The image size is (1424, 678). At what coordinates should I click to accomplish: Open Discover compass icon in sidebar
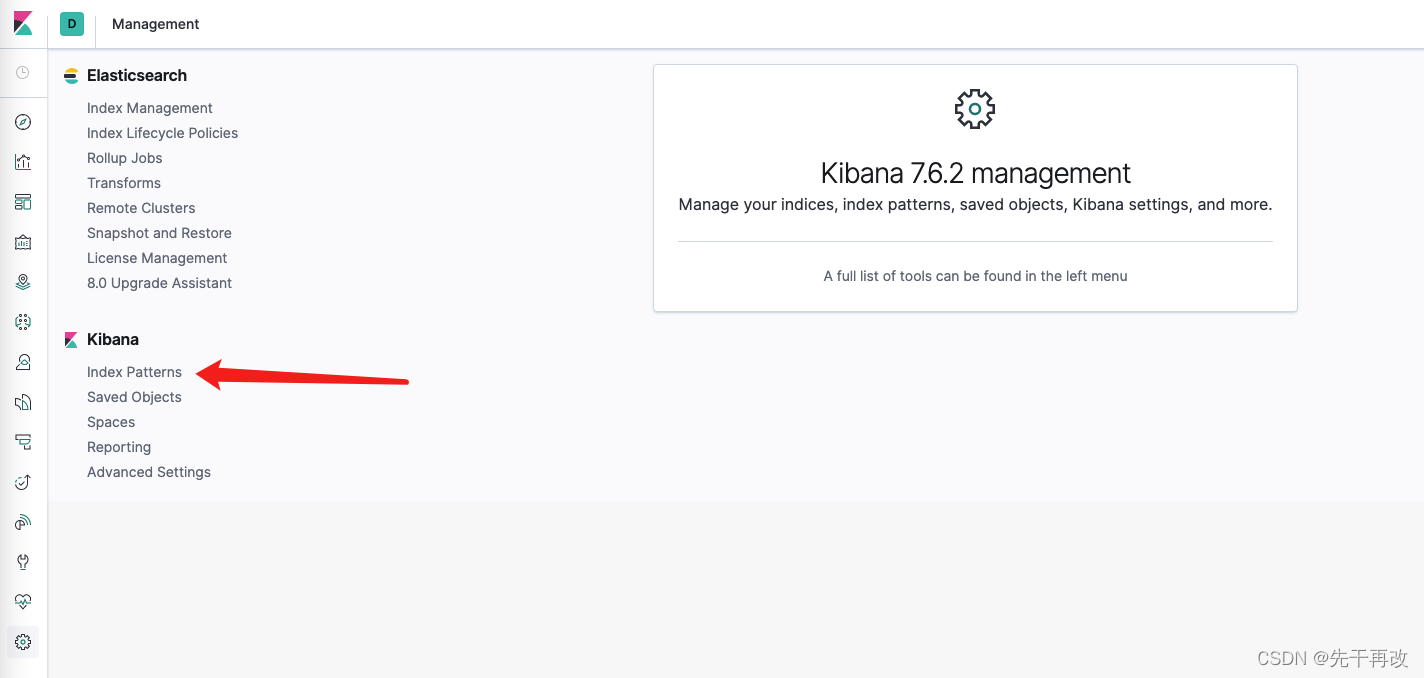(x=23, y=122)
